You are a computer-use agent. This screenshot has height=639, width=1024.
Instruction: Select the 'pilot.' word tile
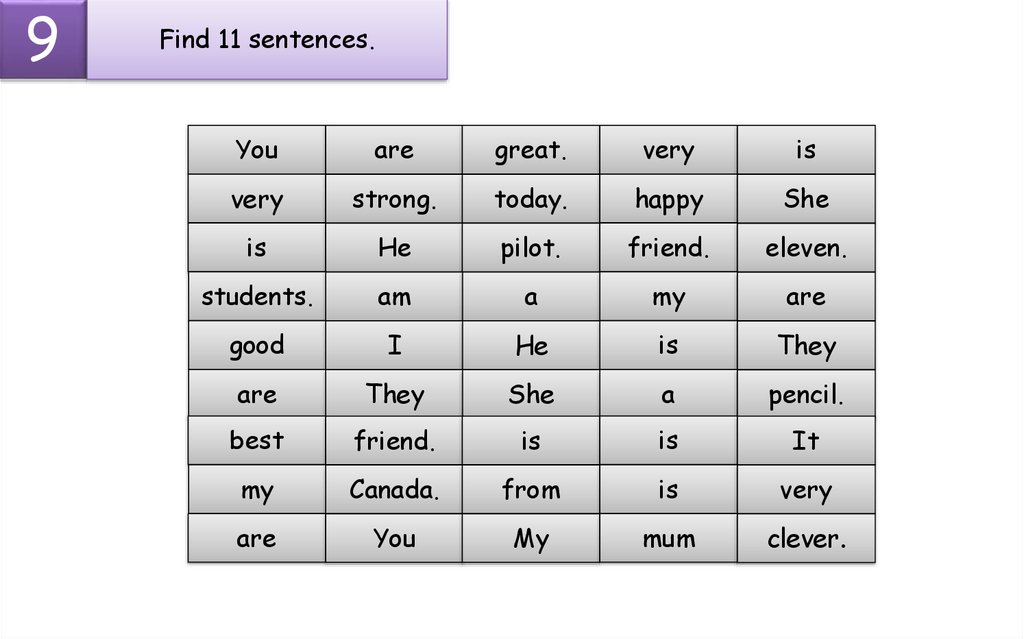point(531,248)
